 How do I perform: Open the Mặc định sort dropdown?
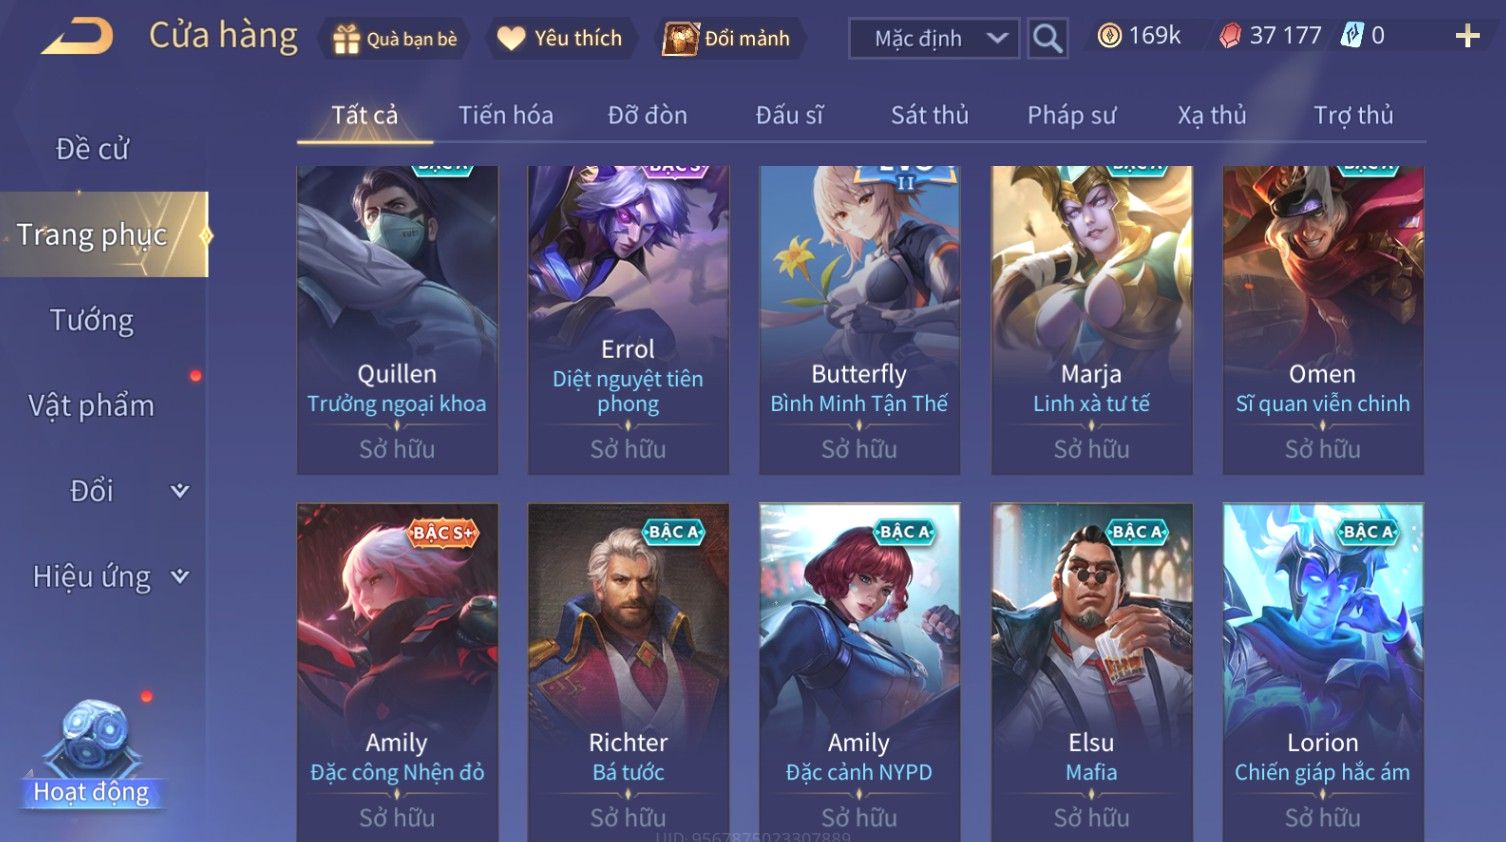[x=934, y=38]
